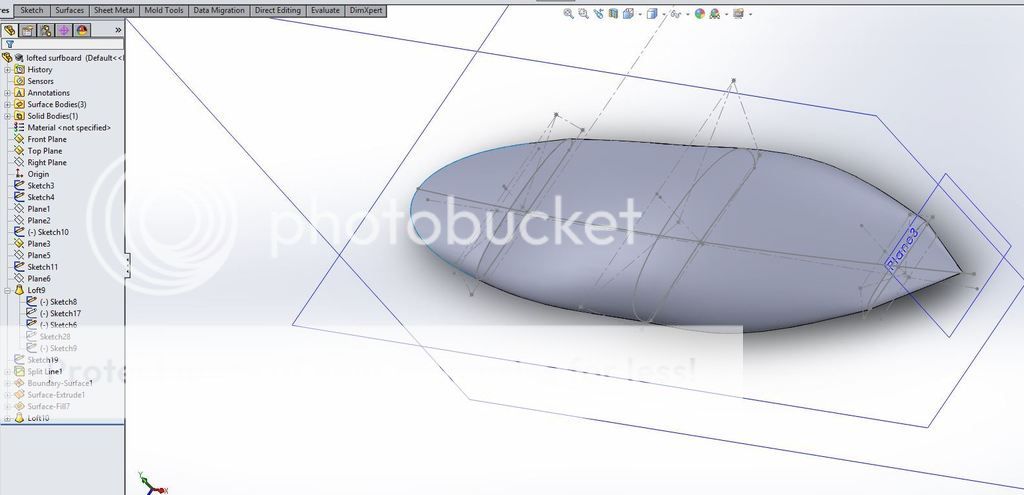Click the Zoom to Fit magnifier icon
The width and height of the screenshot is (1024, 495).
coord(569,14)
